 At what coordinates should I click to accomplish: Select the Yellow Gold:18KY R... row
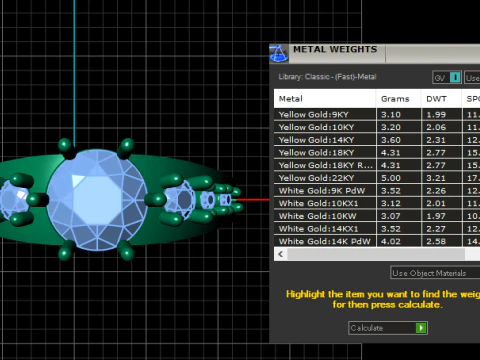coord(377,165)
